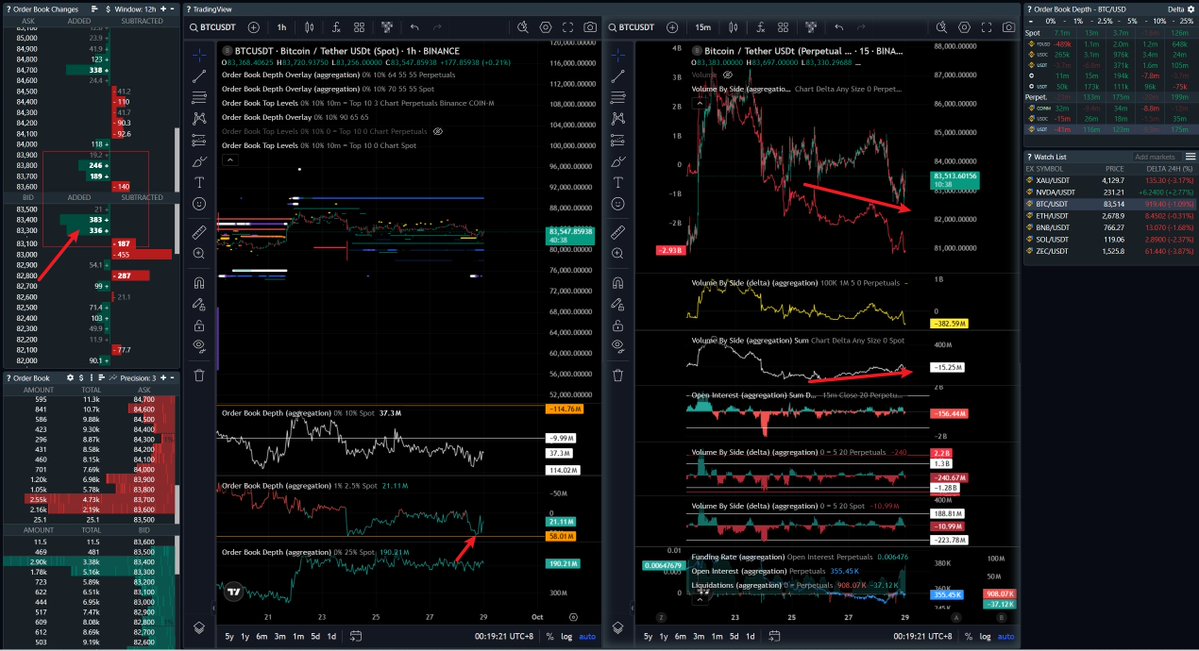Screen dimensions: 1199x651
Task: Select ETH/USDT in the Watch List
Action: (x=1110, y=216)
